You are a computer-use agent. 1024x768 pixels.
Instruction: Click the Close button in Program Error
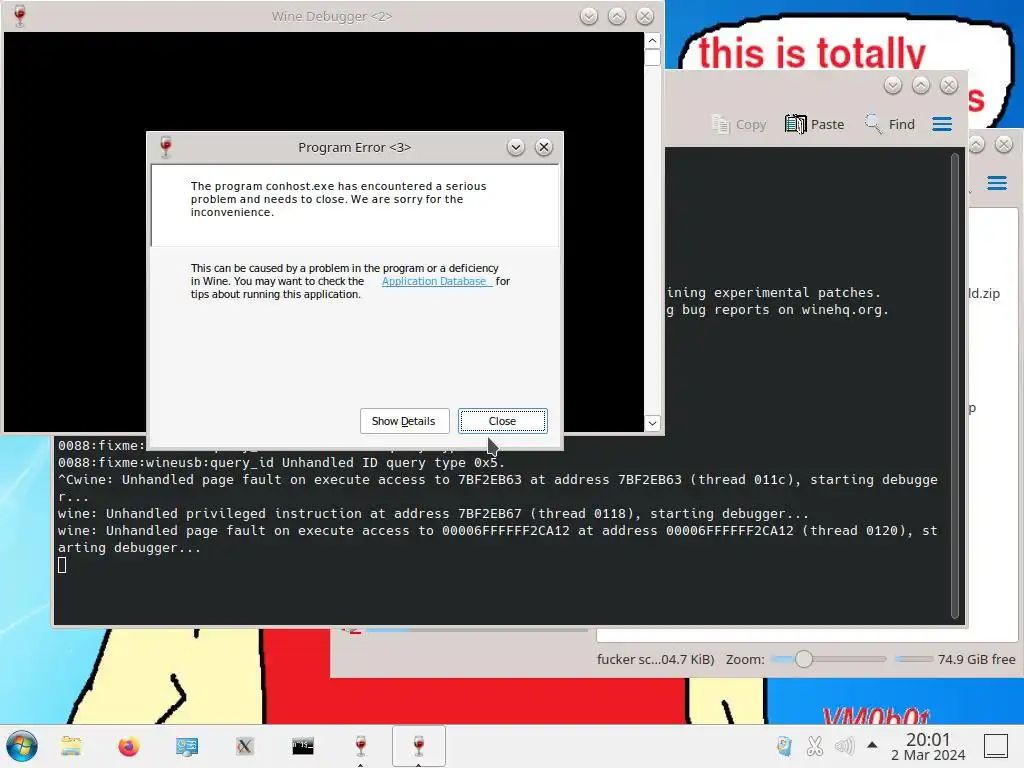[x=502, y=421]
